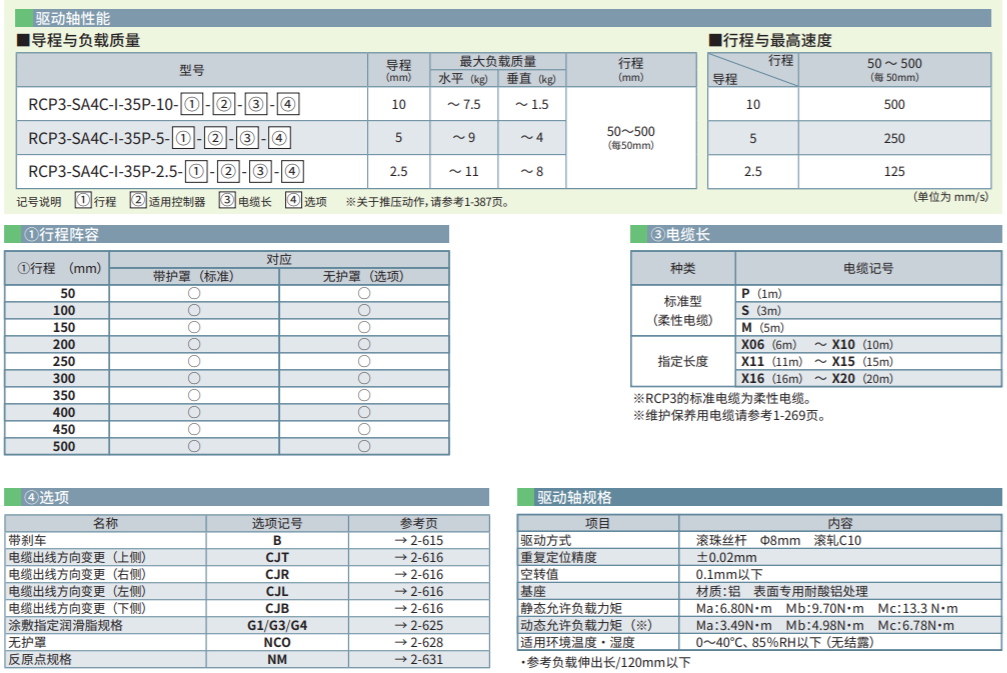Click the horizontal load value ～11
1007x673 pixels.
click(x=464, y=171)
